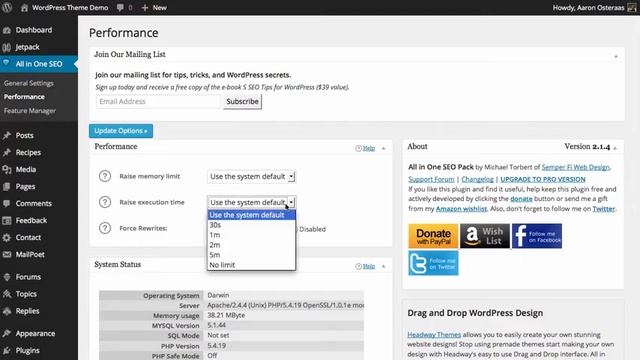Open the Twitter text link
Viewport: 640px width, 360px height.
click(604, 209)
